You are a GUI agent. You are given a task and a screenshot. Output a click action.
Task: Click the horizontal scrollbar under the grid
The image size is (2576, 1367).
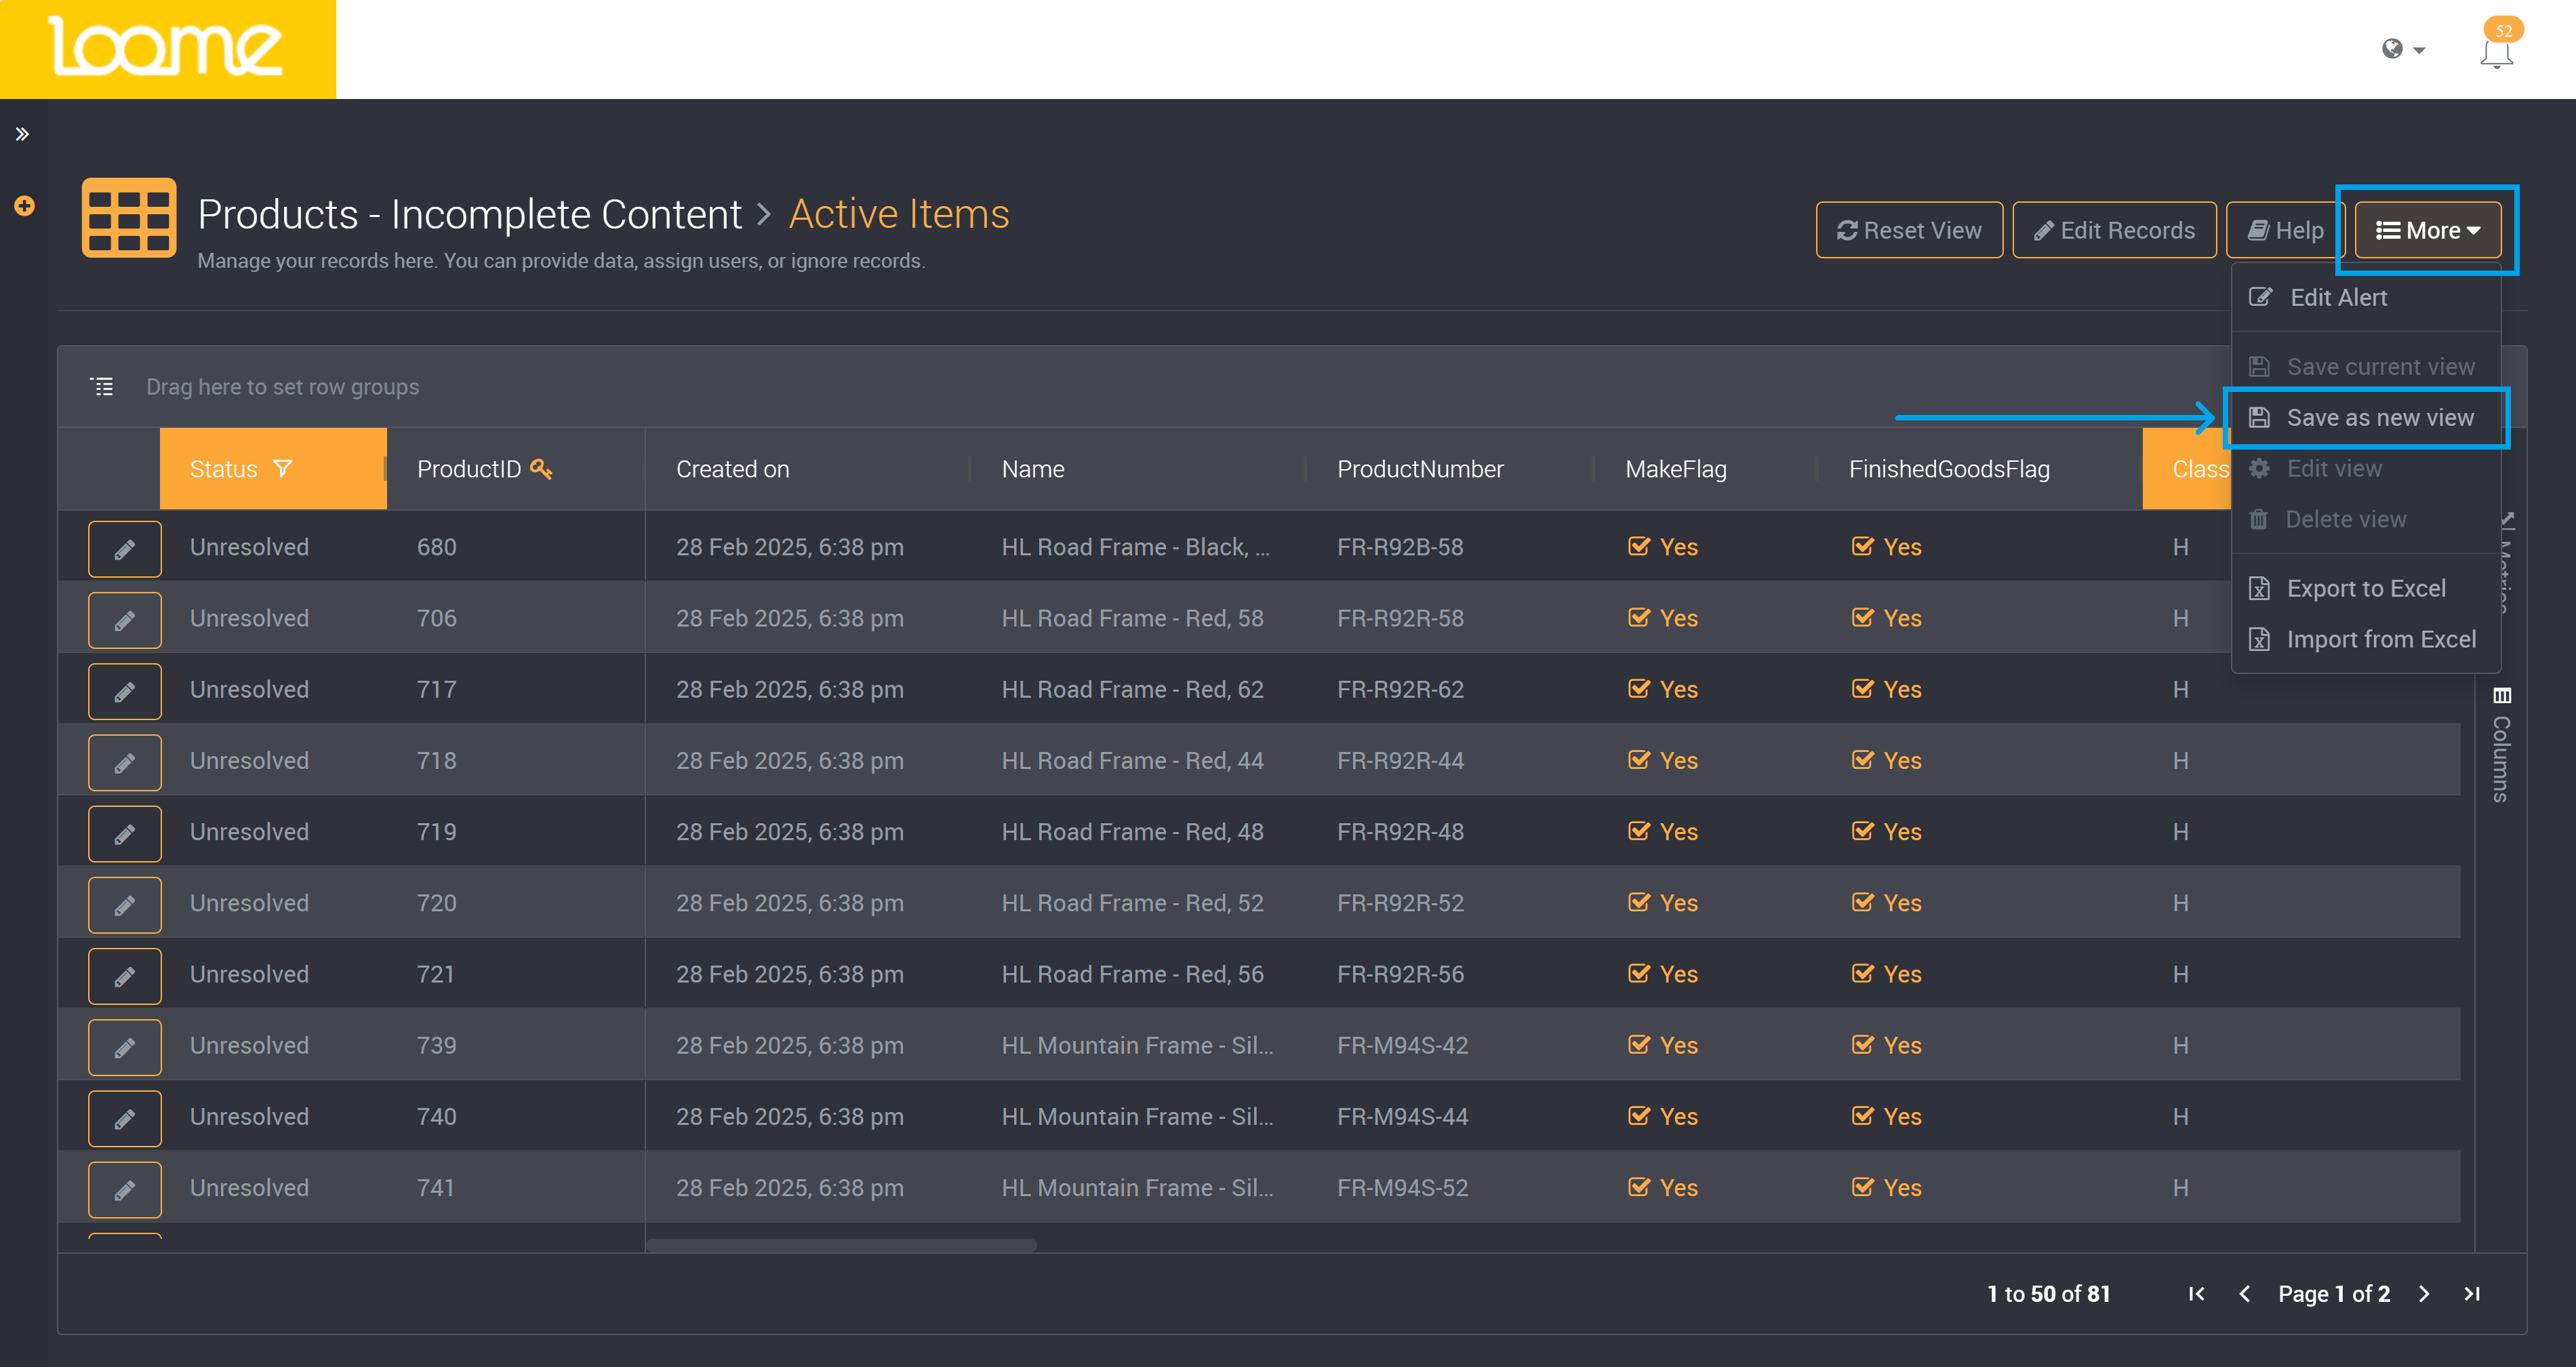coord(841,1245)
